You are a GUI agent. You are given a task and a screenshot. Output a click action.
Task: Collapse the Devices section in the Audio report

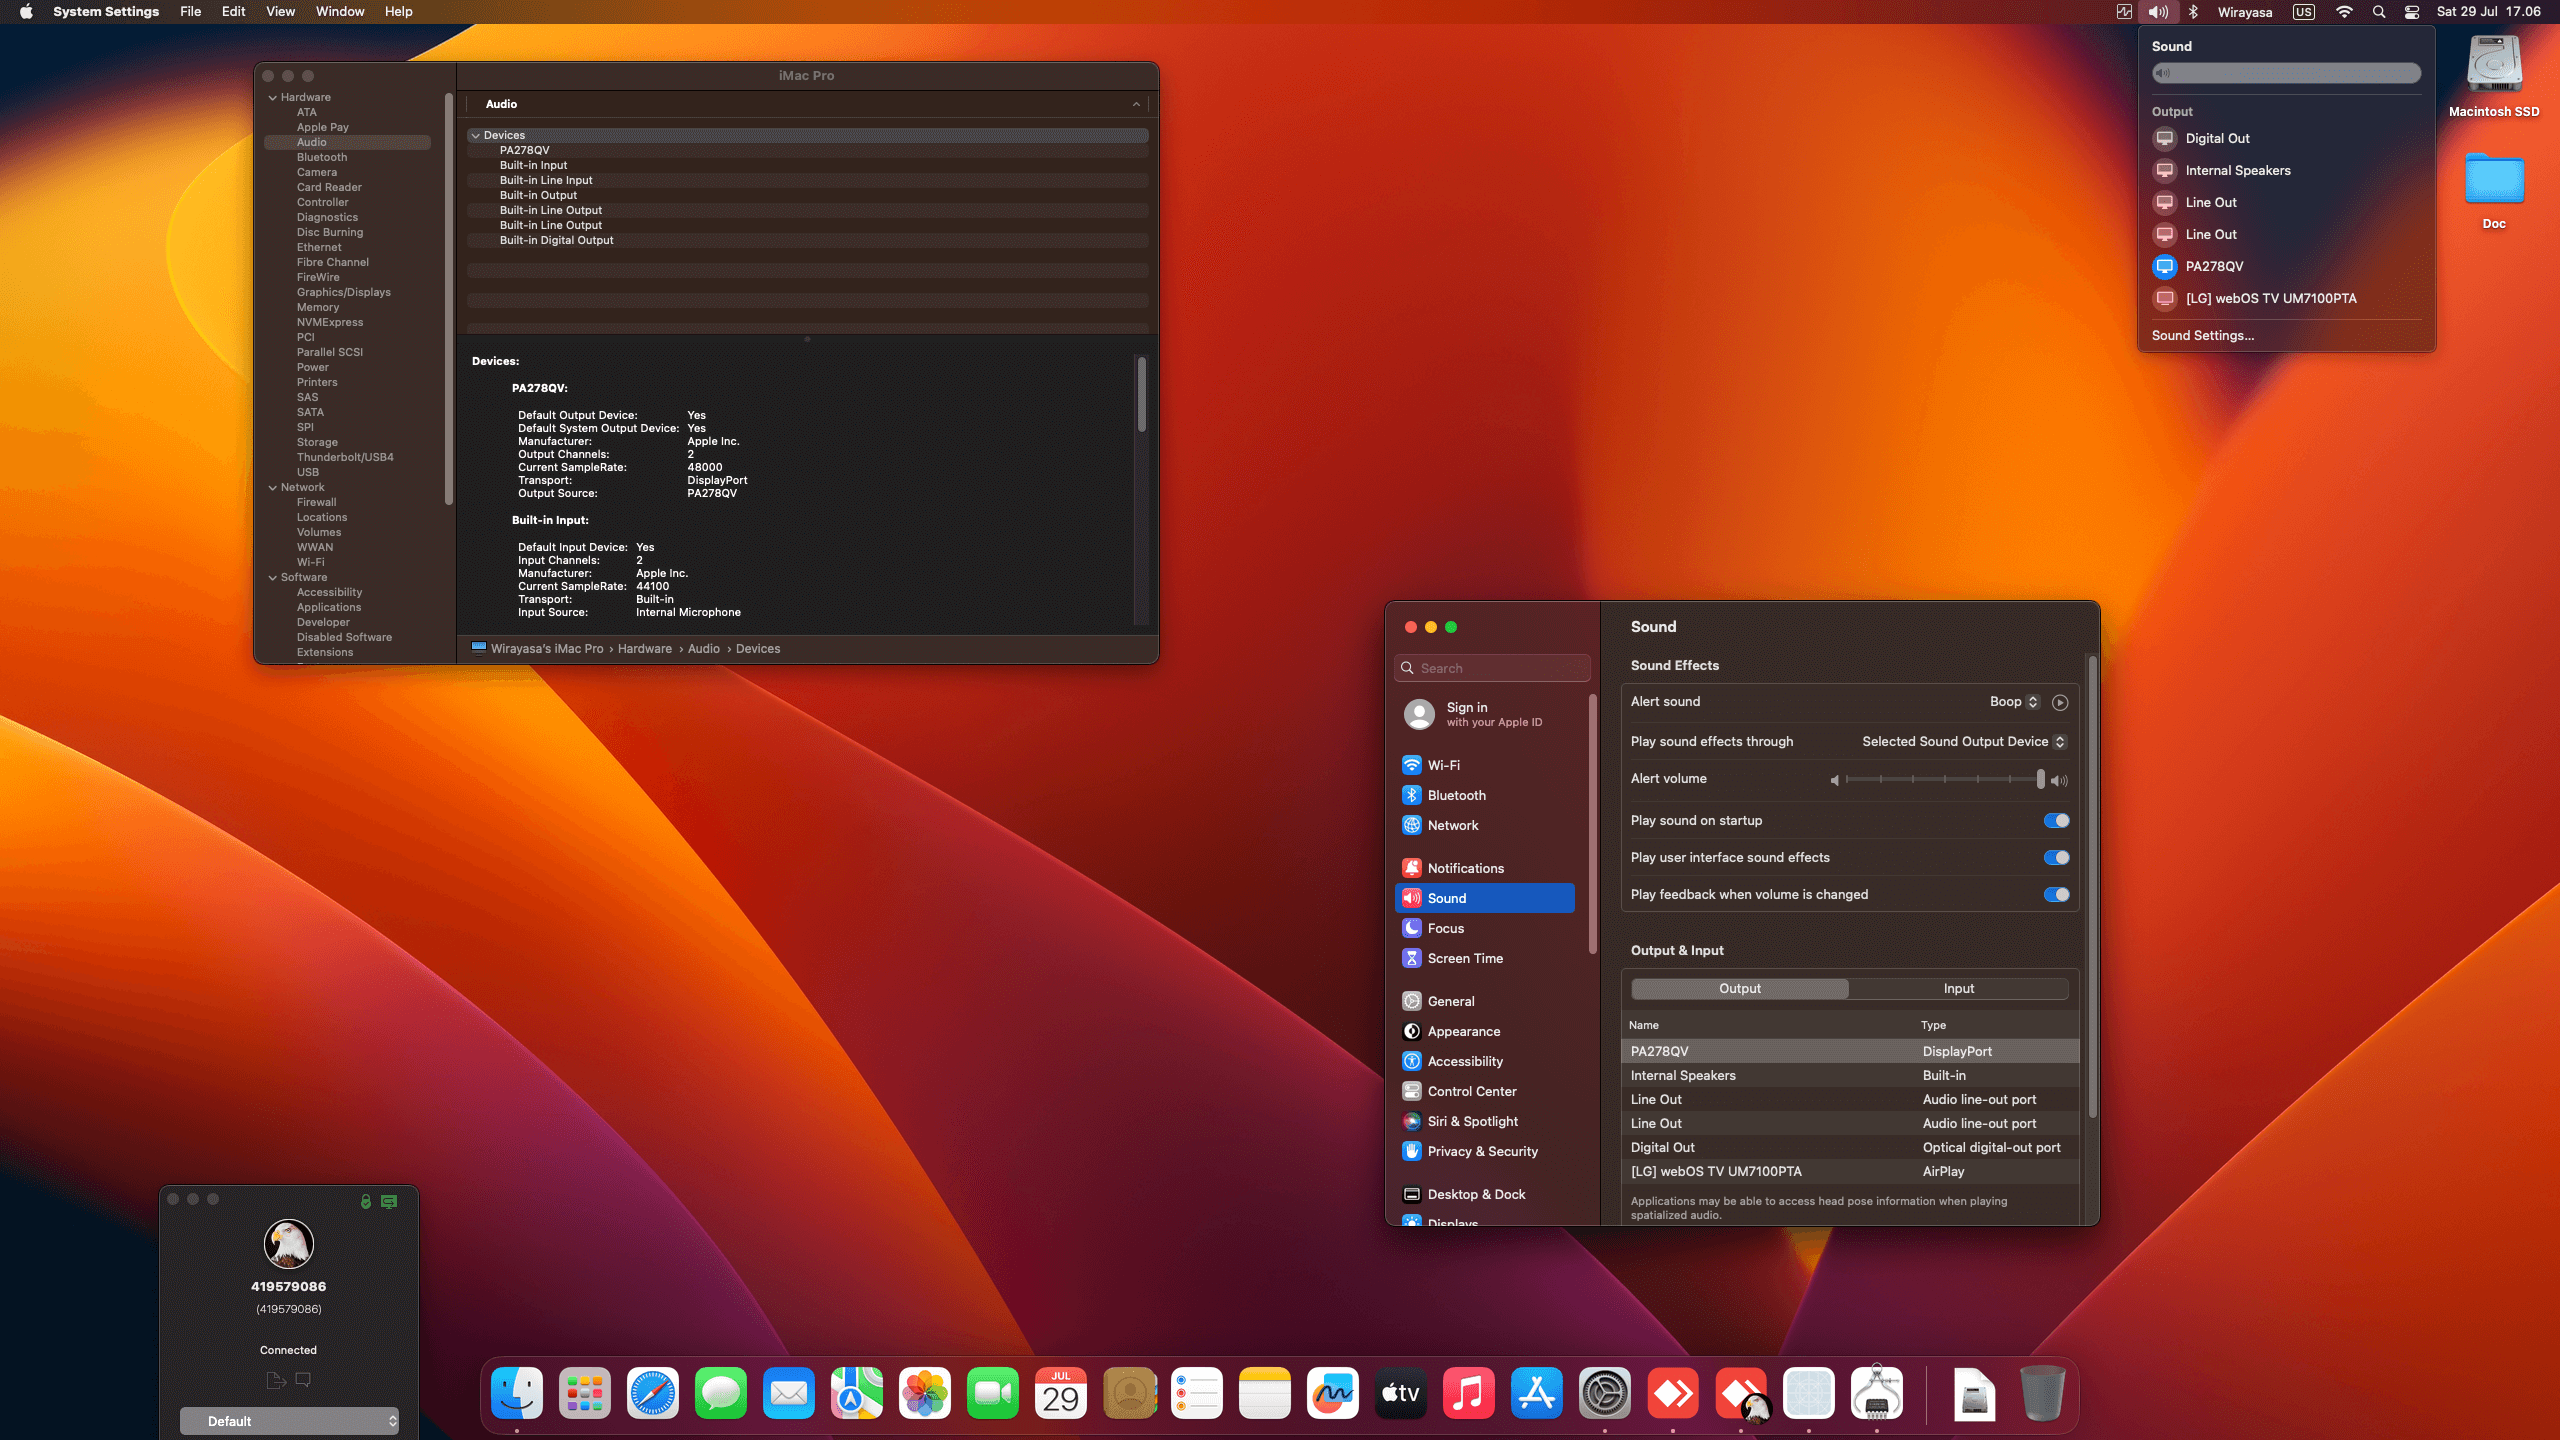coord(476,135)
